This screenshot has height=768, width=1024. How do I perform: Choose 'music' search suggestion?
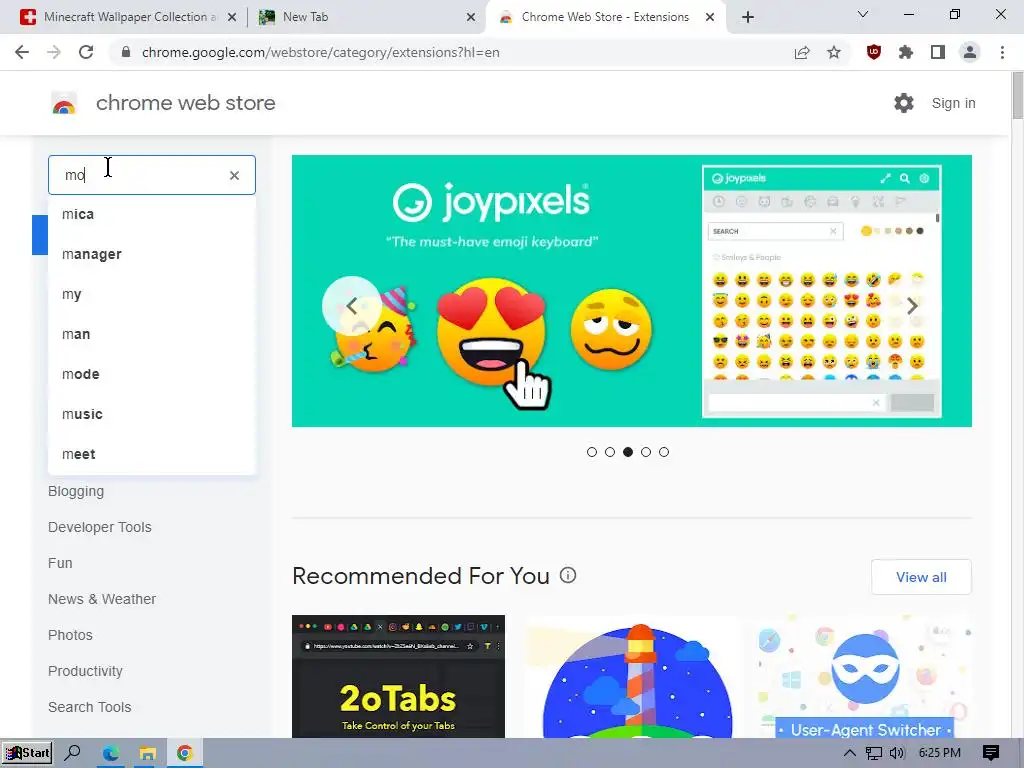click(x=152, y=414)
